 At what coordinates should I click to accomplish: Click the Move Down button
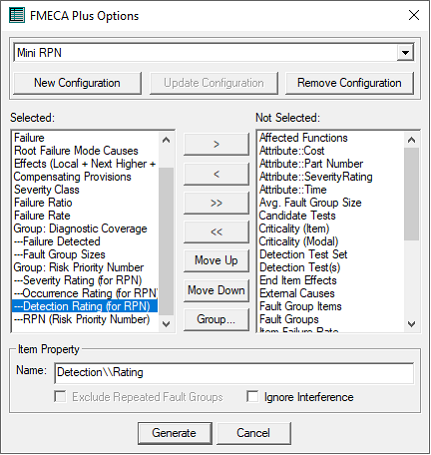click(216, 290)
